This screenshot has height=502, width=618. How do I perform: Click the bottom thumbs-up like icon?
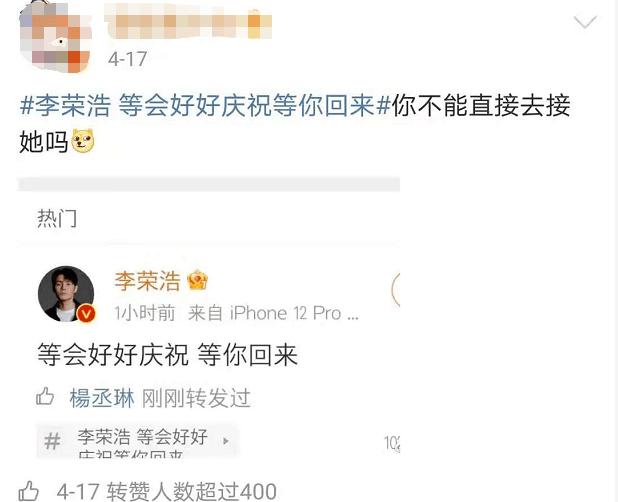(x=28, y=491)
